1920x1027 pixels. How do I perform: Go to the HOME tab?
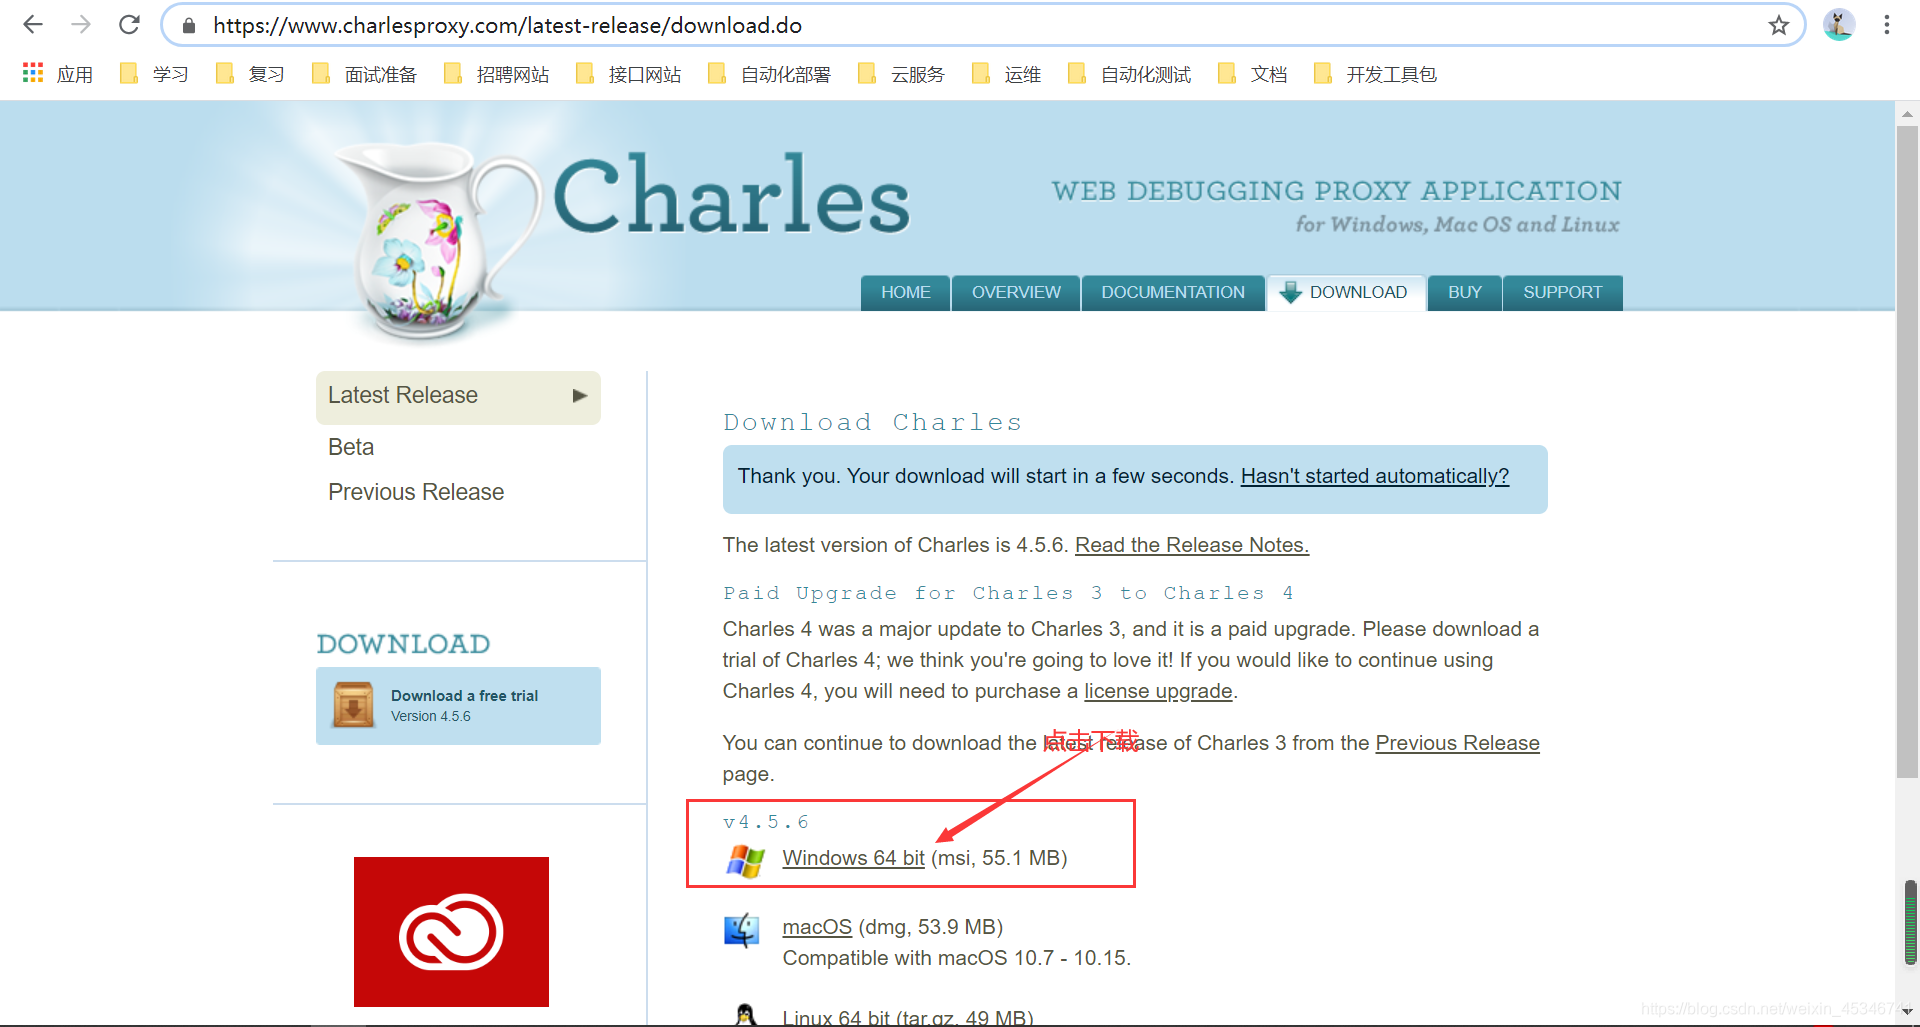[x=905, y=292]
